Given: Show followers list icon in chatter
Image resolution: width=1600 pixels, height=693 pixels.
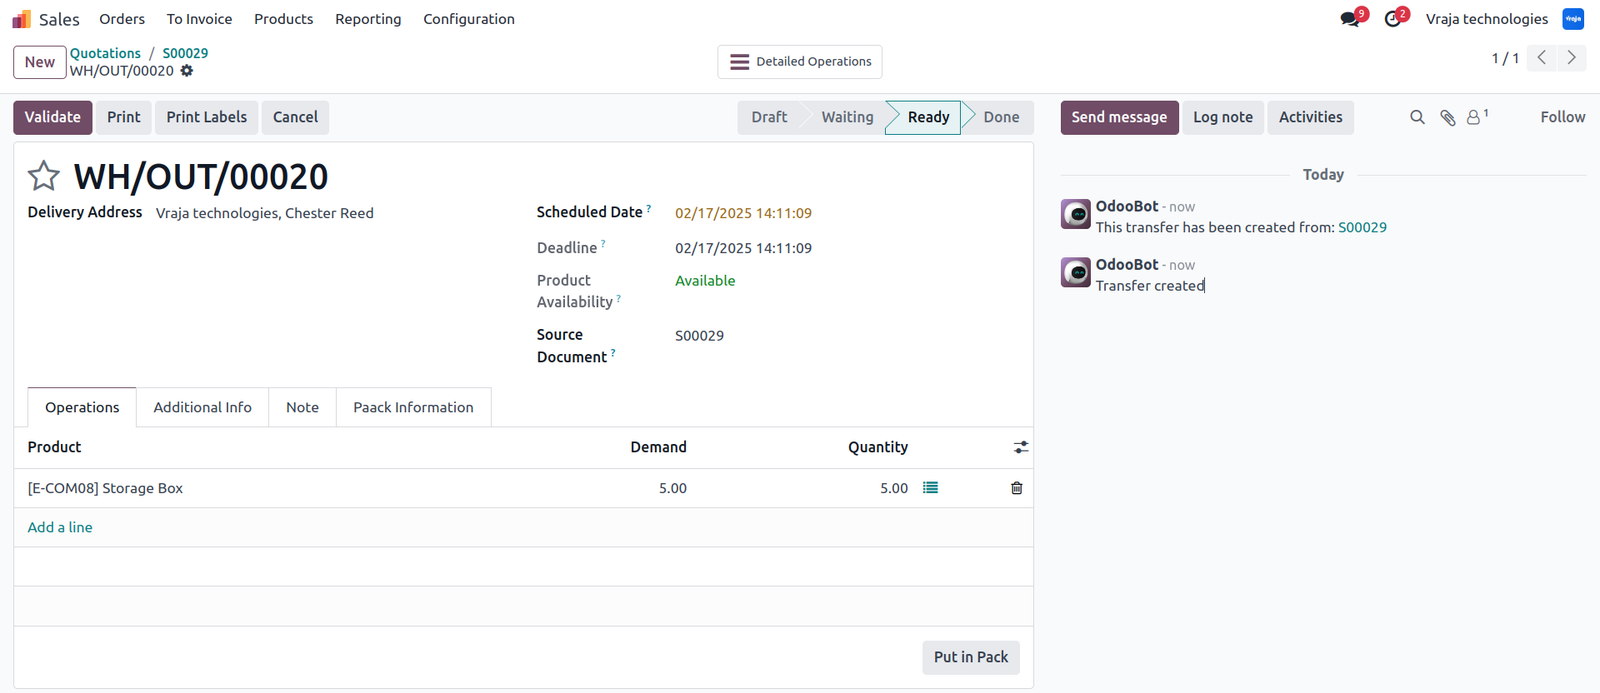Looking at the screenshot, I should [1477, 117].
